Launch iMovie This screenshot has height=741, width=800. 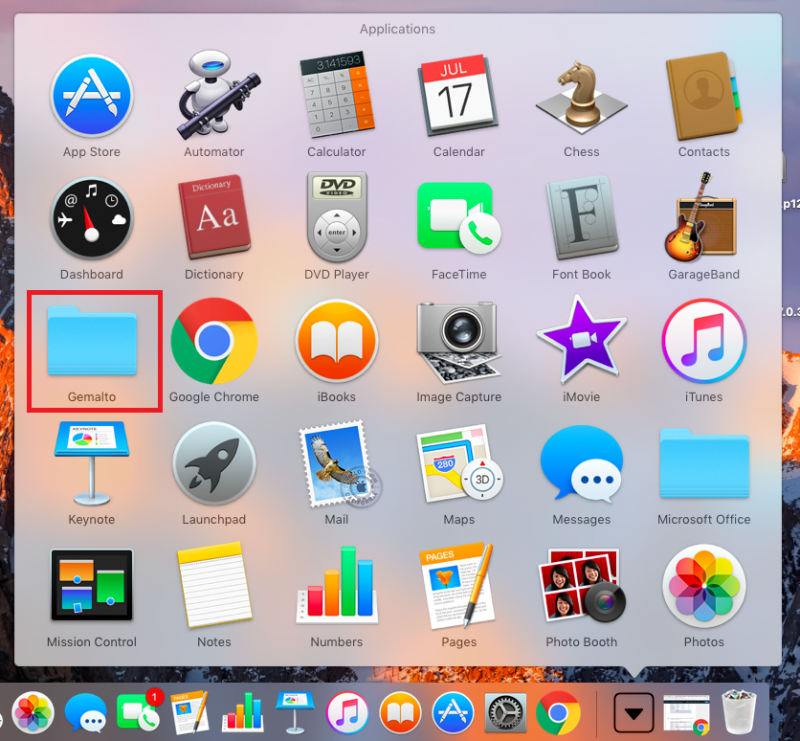[x=581, y=340]
